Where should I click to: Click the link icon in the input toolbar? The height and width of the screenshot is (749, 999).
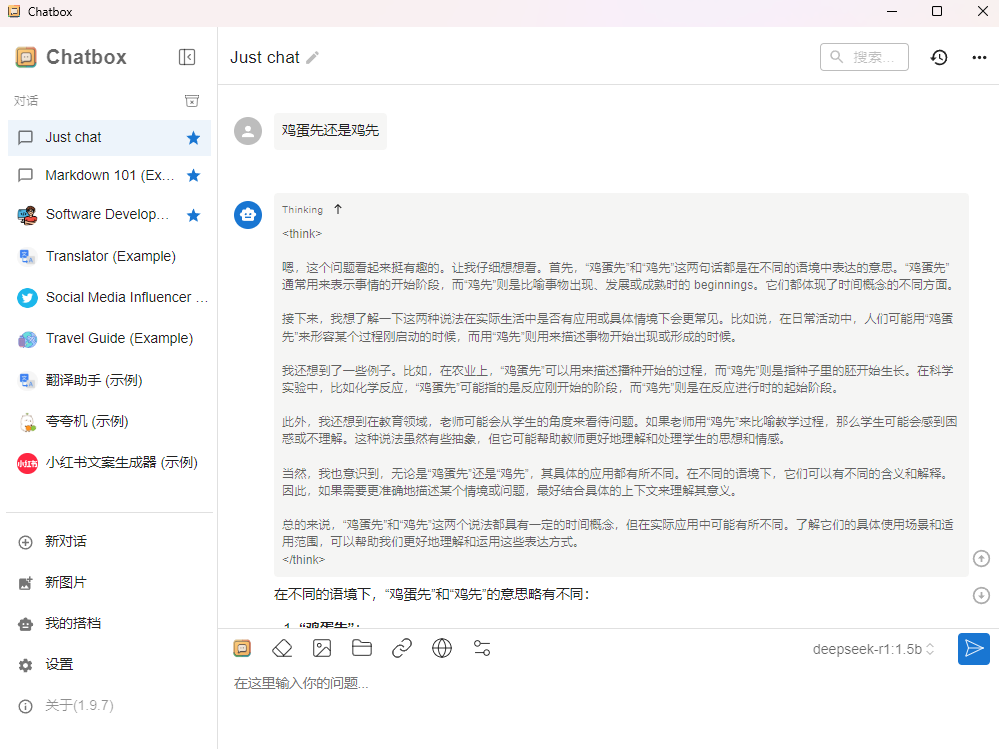402,648
